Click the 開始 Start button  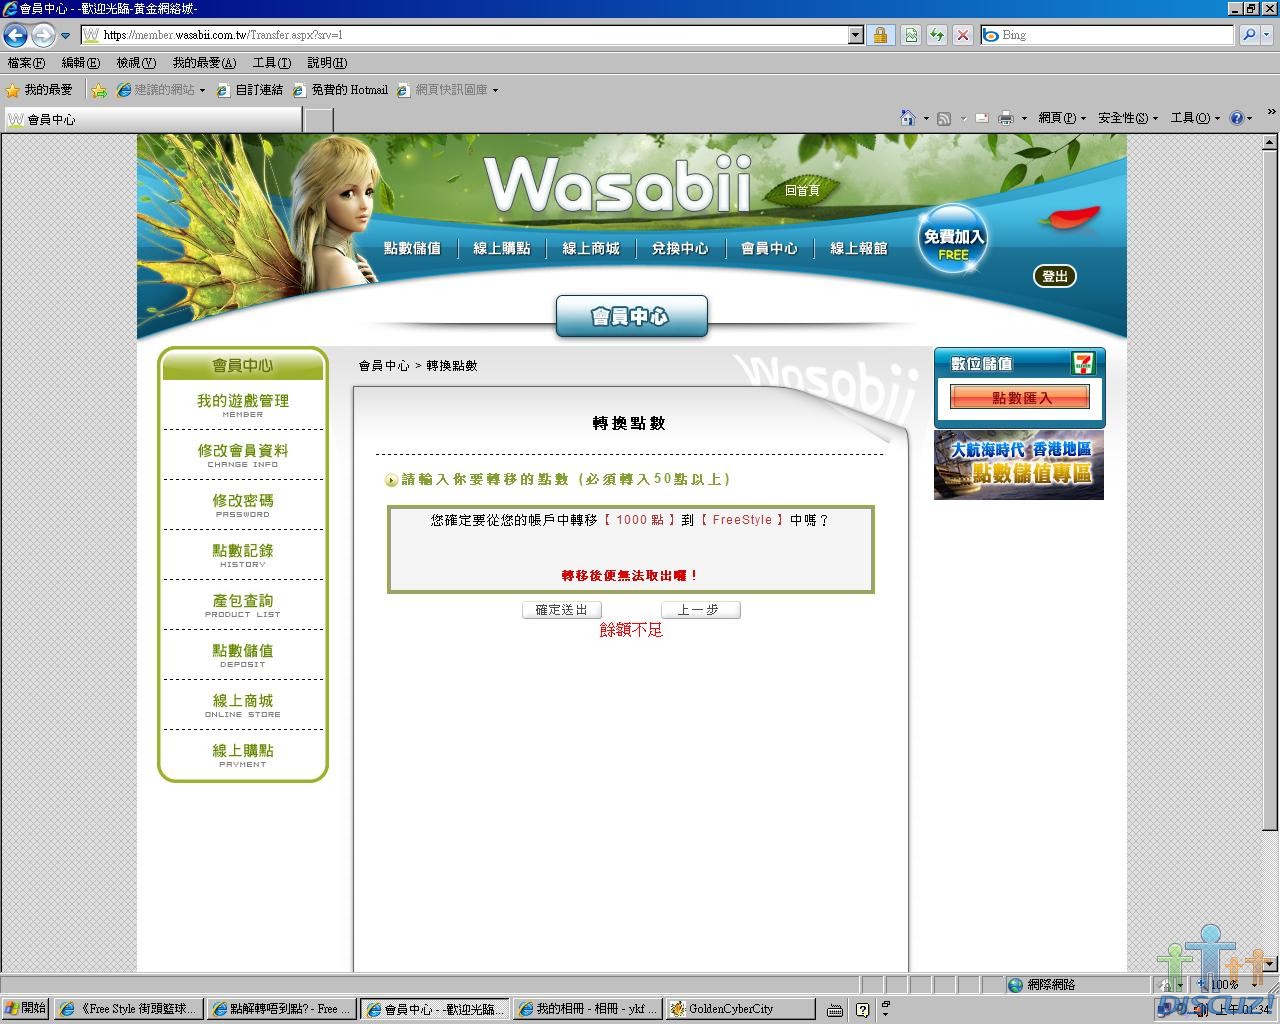coord(25,1008)
